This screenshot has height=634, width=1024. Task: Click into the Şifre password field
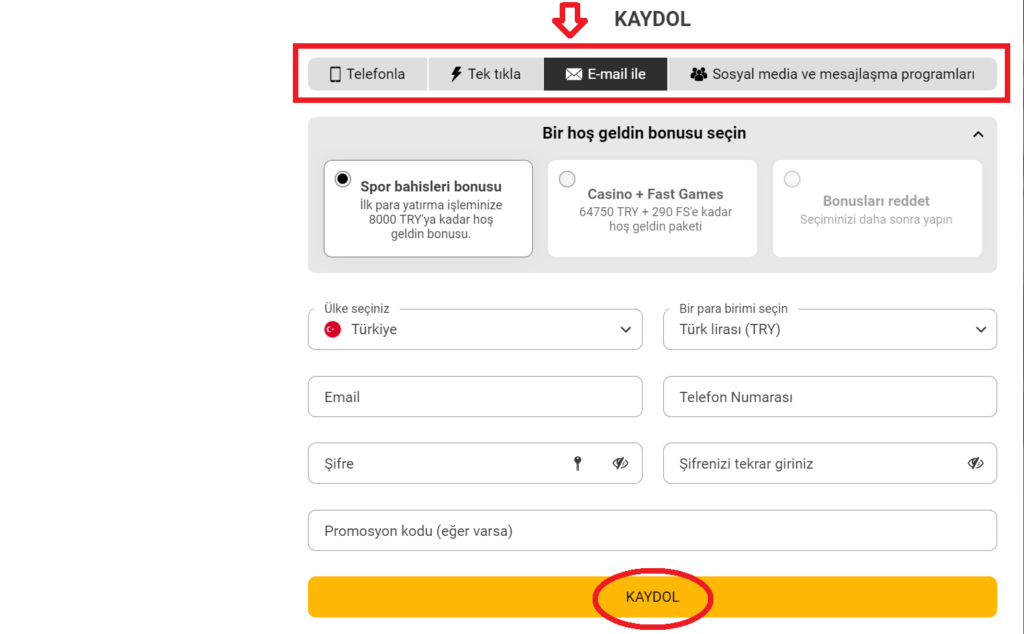click(x=475, y=464)
